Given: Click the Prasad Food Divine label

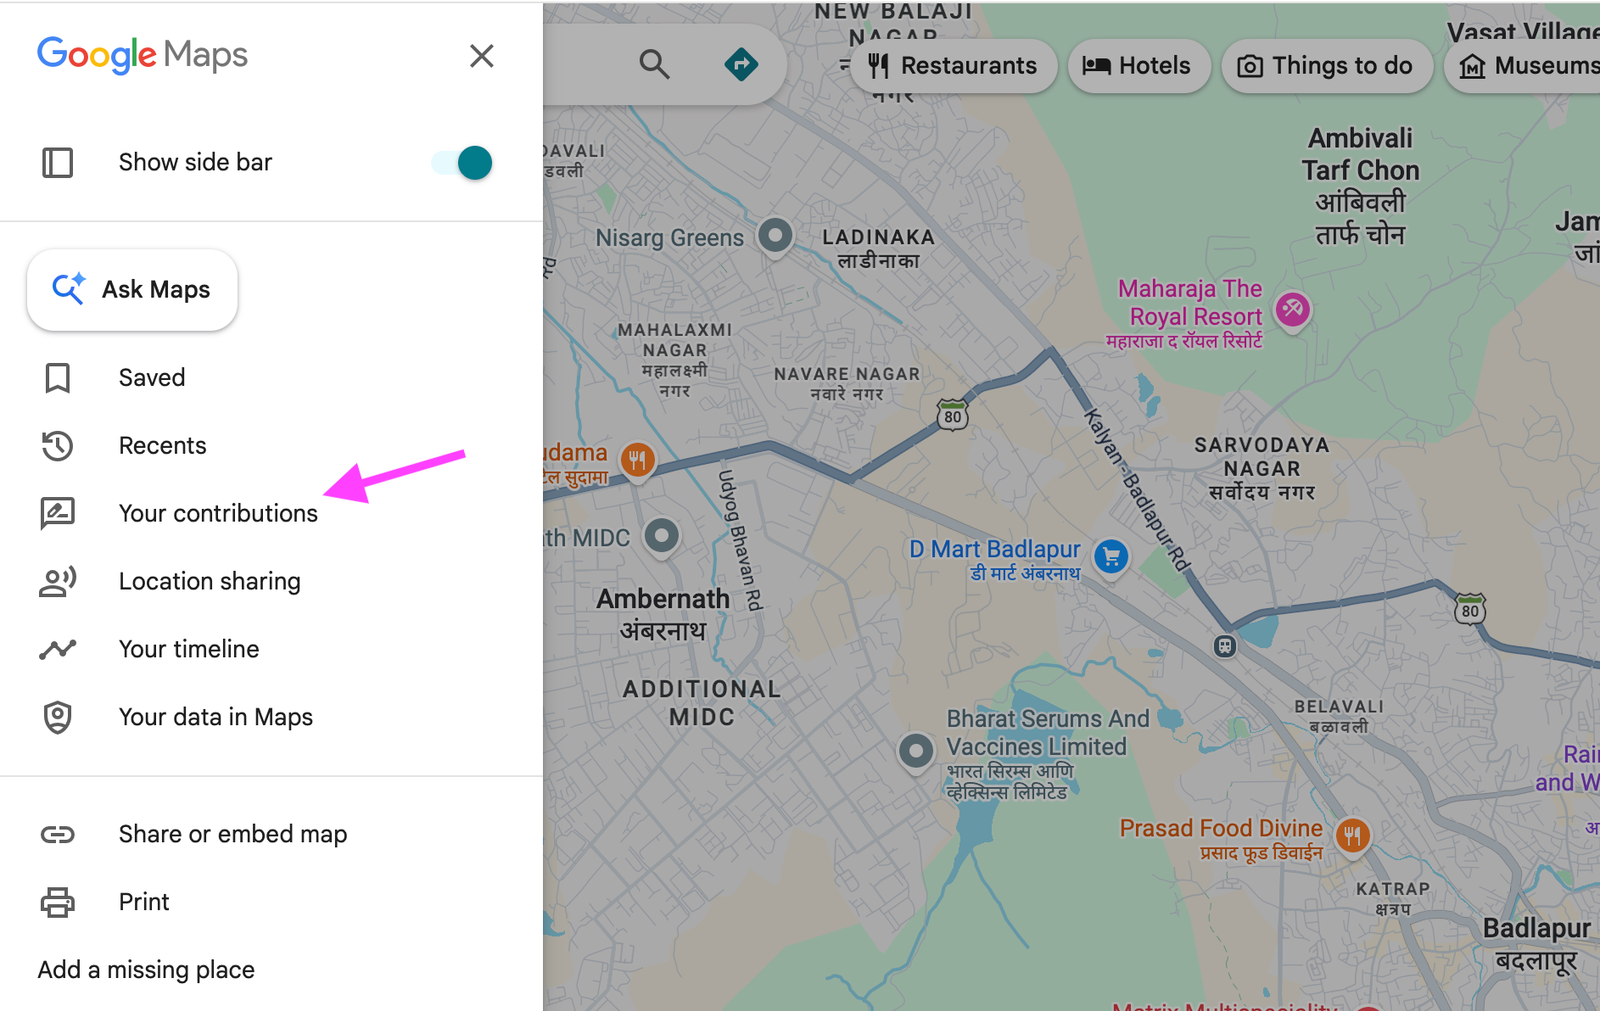Looking at the screenshot, I should pos(1221,839).
